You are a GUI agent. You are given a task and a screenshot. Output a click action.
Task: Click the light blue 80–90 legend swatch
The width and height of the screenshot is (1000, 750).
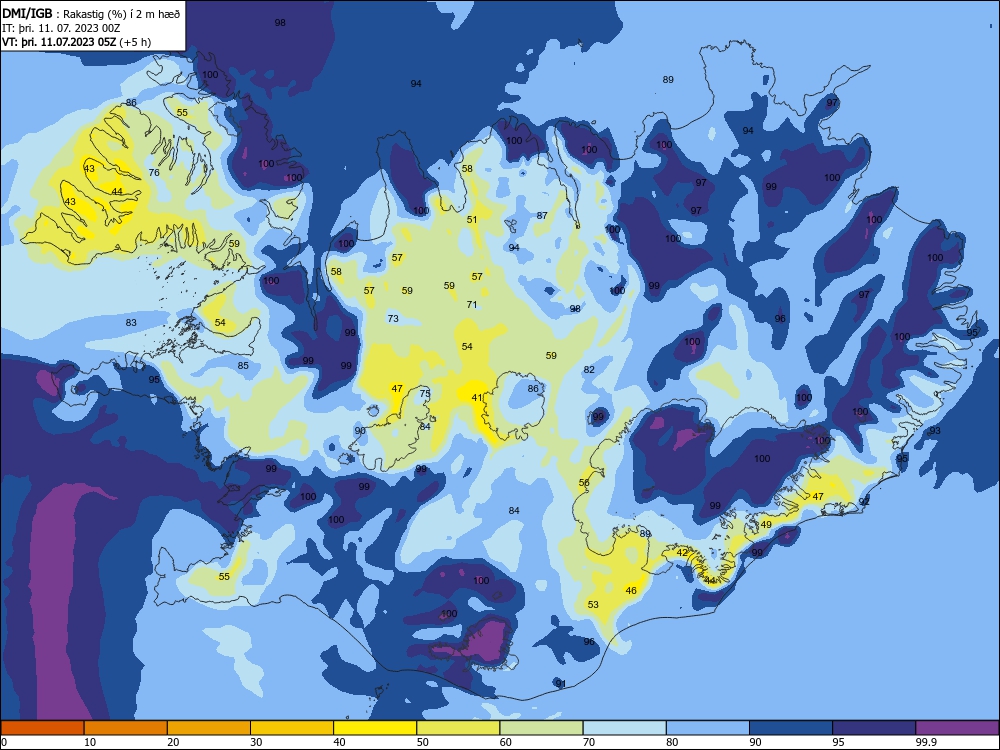pyautogui.click(x=708, y=728)
